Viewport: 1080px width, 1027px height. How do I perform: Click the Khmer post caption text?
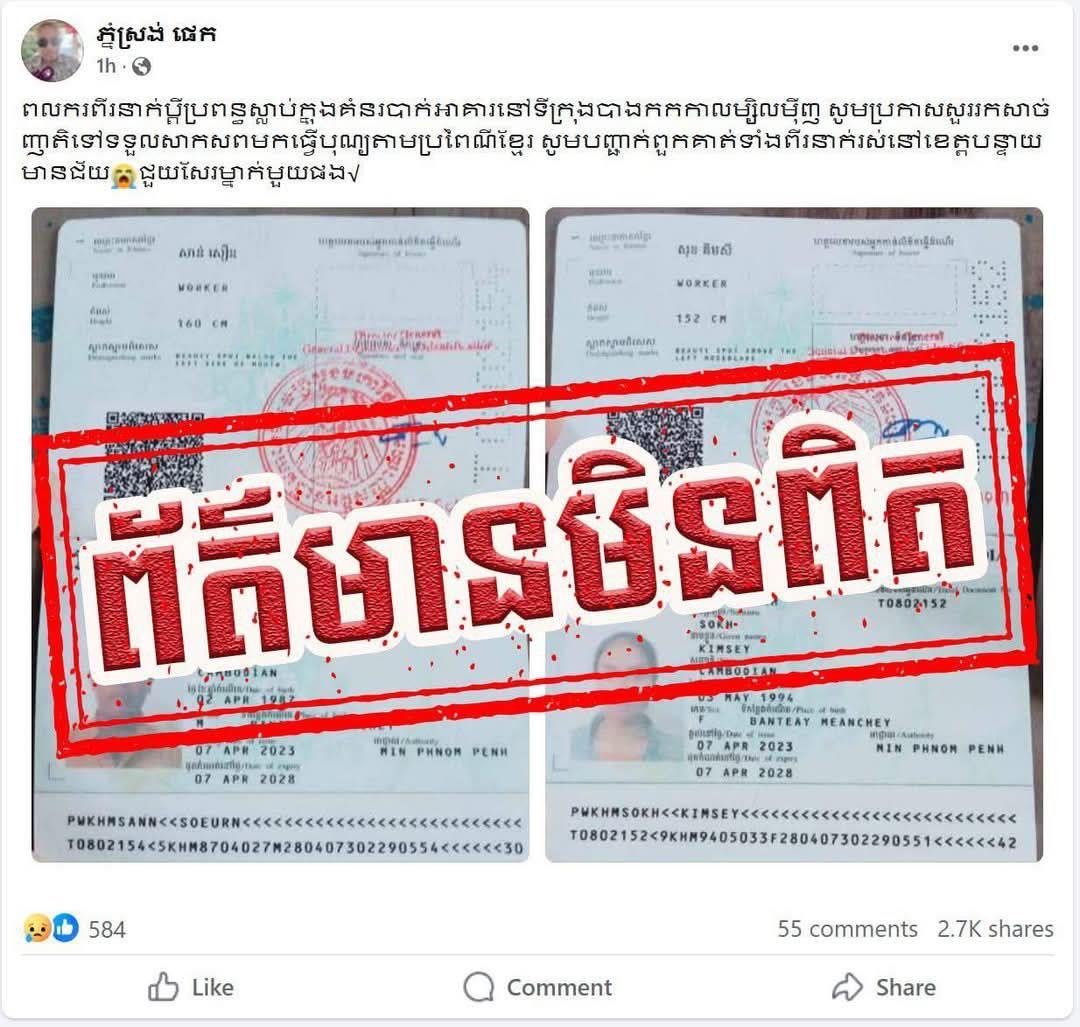tap(536, 141)
